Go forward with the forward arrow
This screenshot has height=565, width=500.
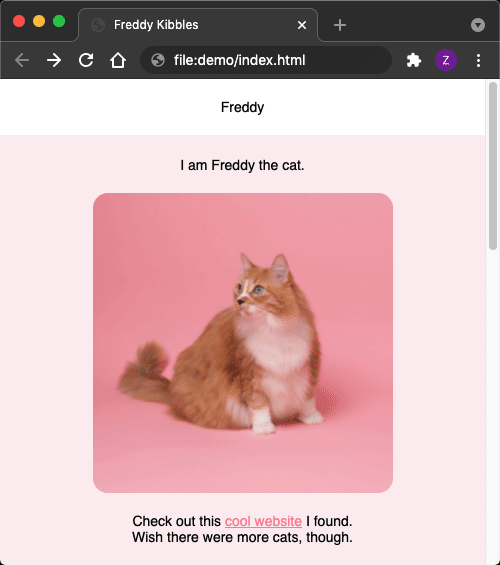tap(54, 60)
